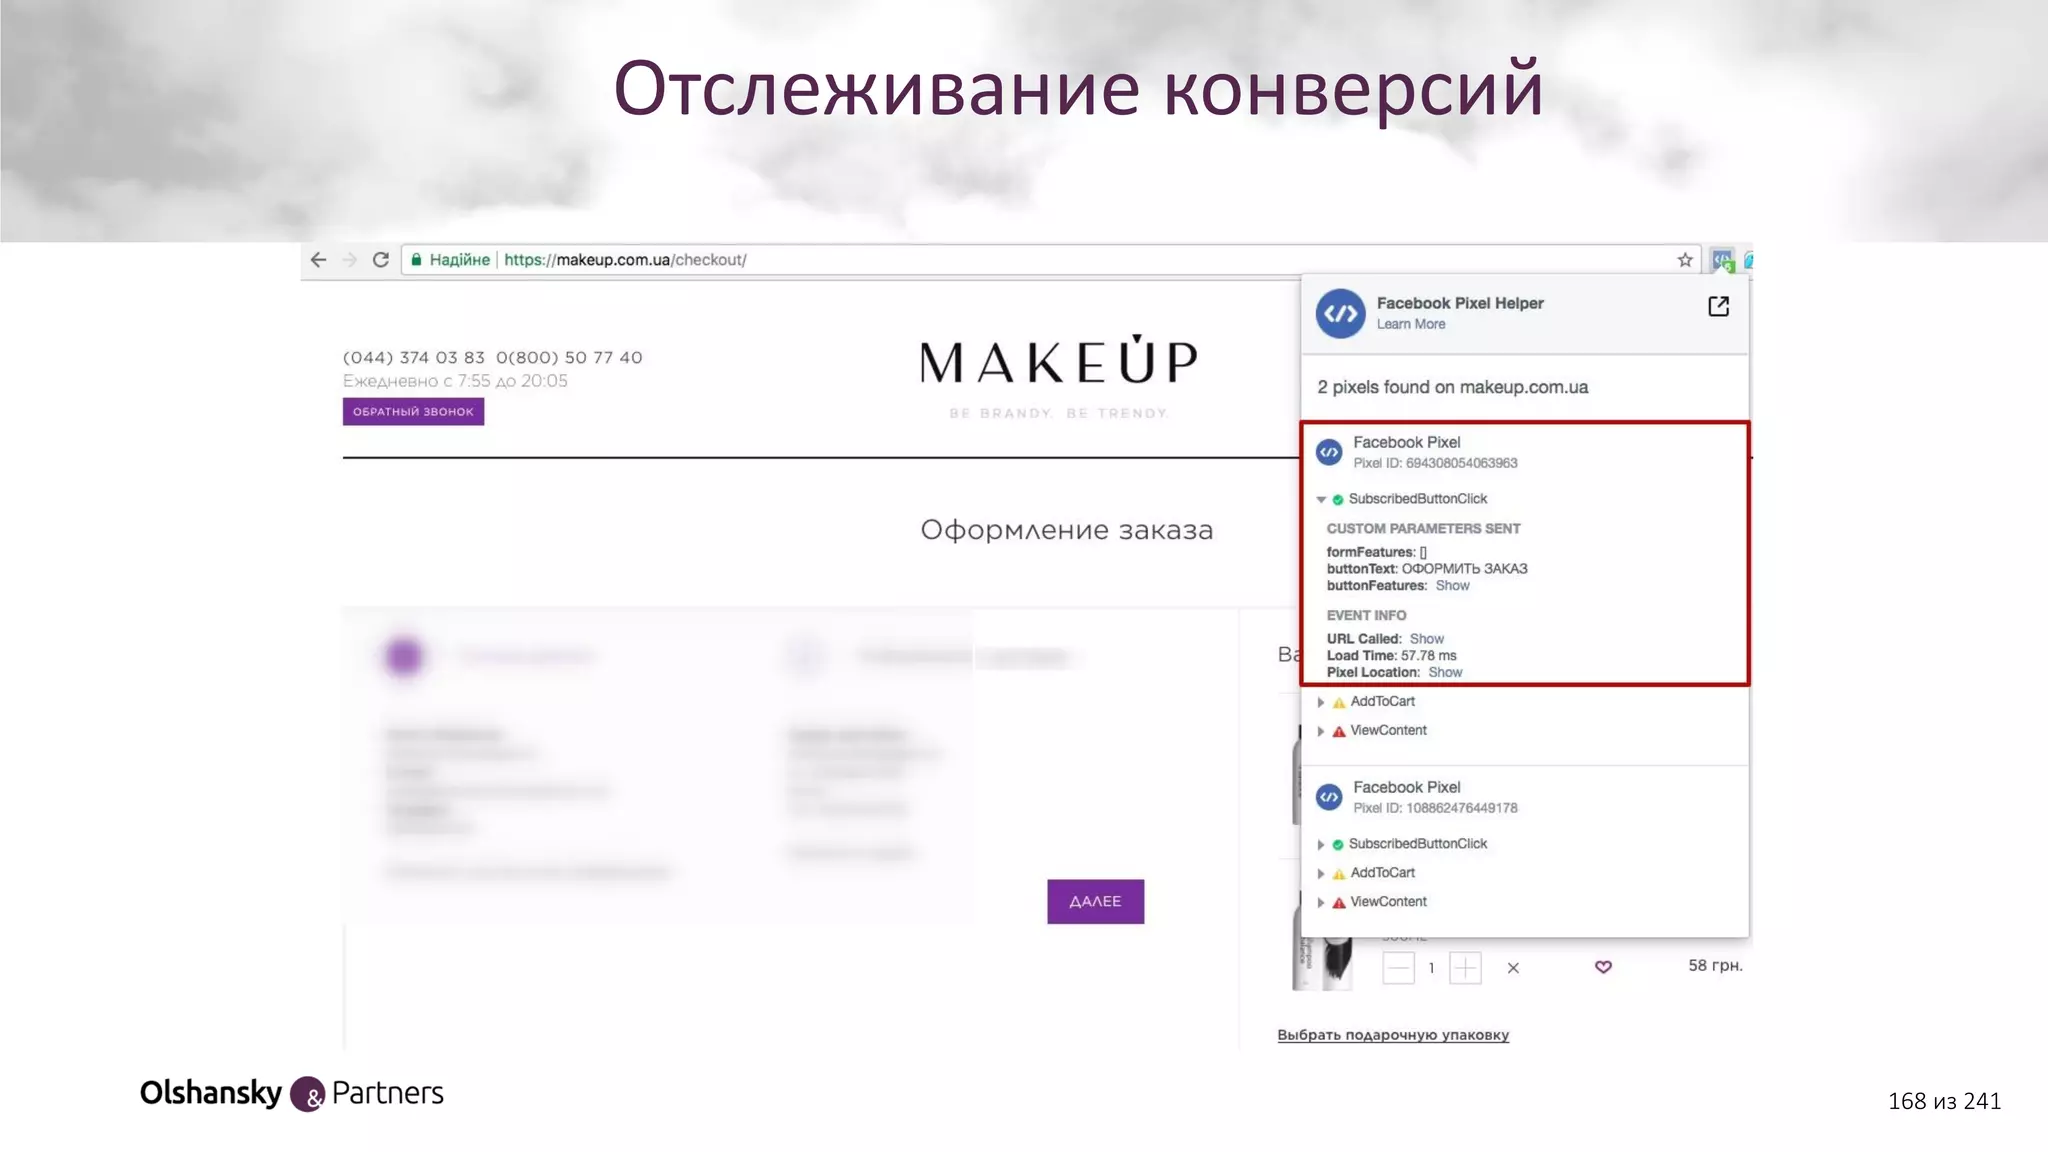
Task: Open Pixel Helper popup in new window
Action: tap(1718, 306)
